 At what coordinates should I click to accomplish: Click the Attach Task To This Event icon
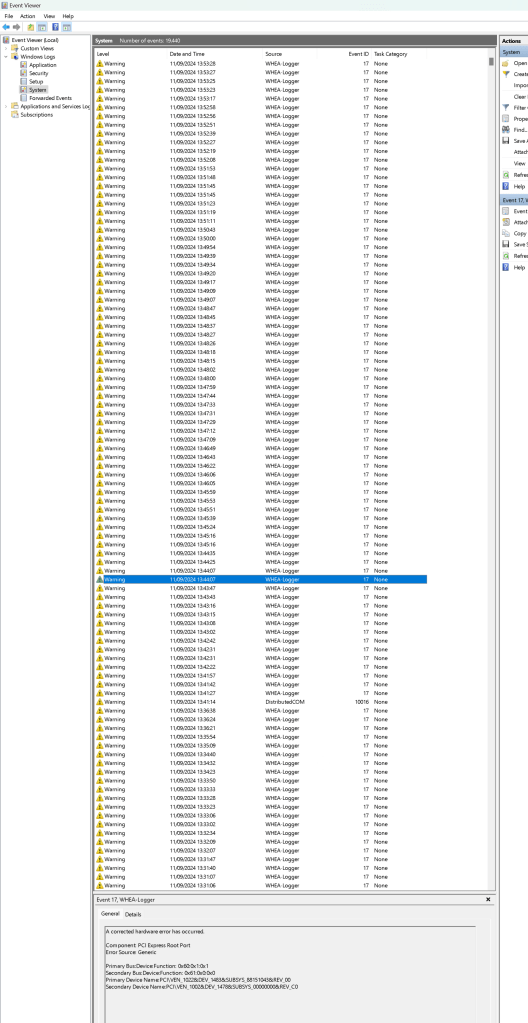(505, 222)
